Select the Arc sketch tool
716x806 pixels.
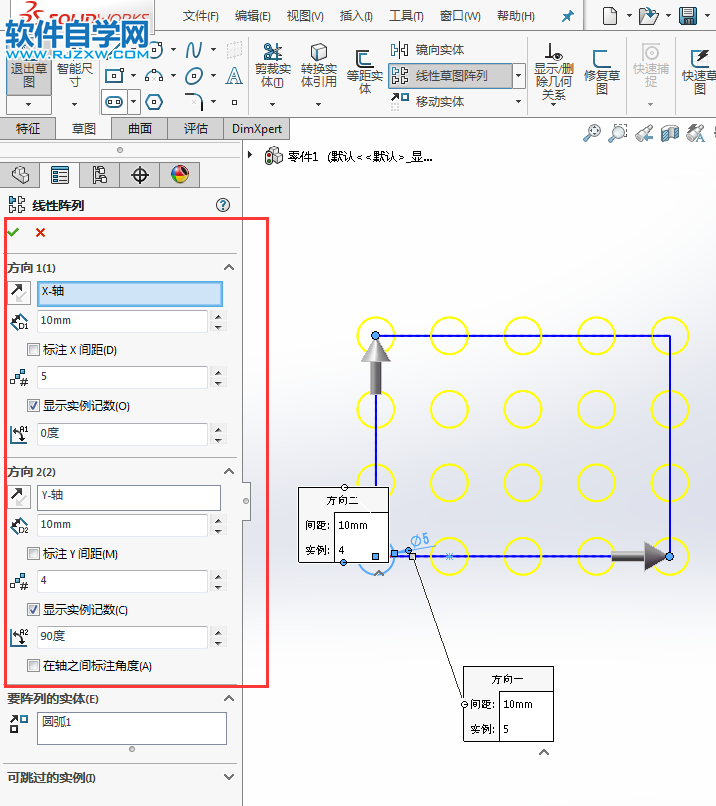coord(154,76)
